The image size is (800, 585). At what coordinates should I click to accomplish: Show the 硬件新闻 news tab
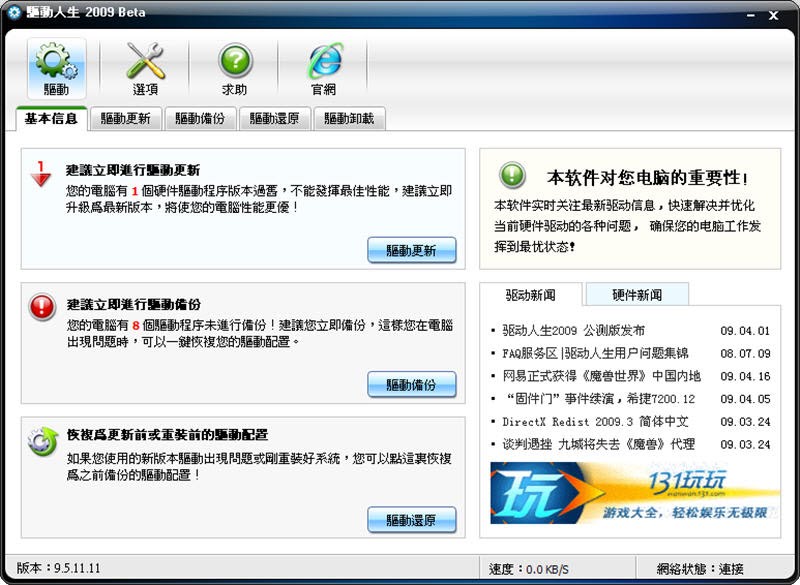coord(637,295)
